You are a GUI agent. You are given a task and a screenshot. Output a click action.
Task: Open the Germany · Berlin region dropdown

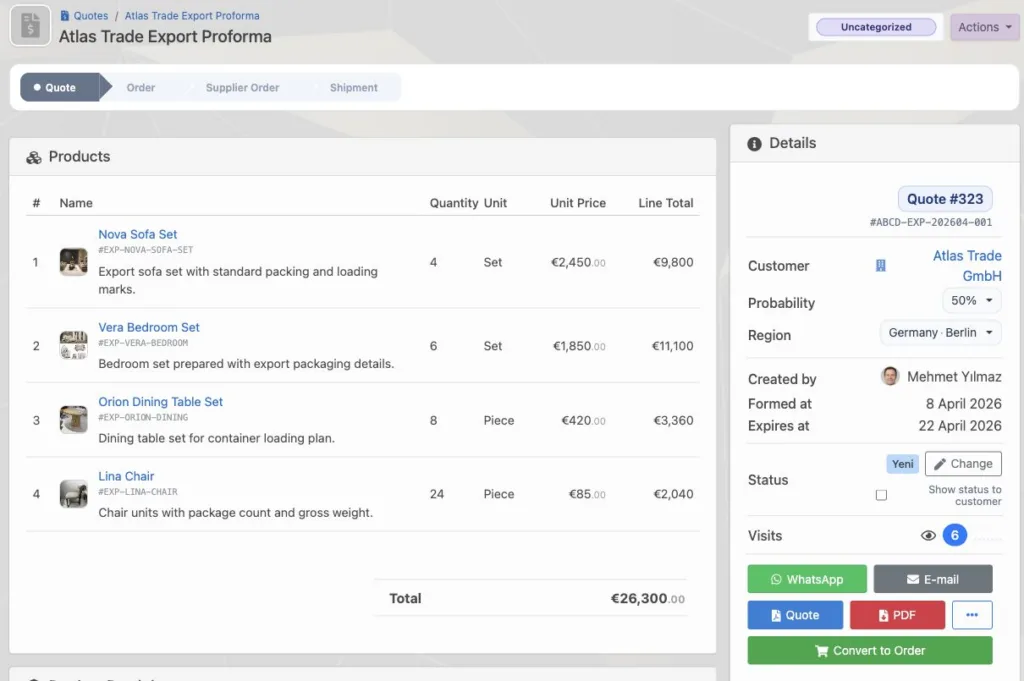(x=940, y=332)
